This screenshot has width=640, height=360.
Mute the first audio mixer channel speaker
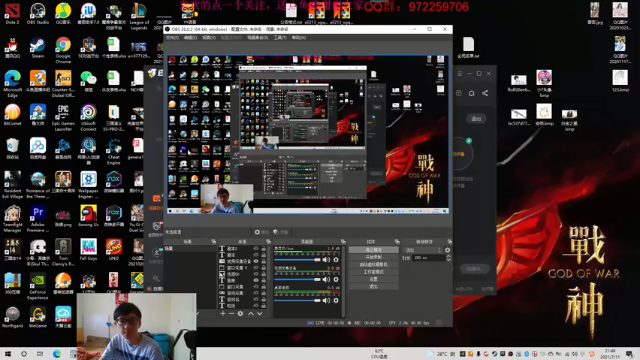click(326, 260)
